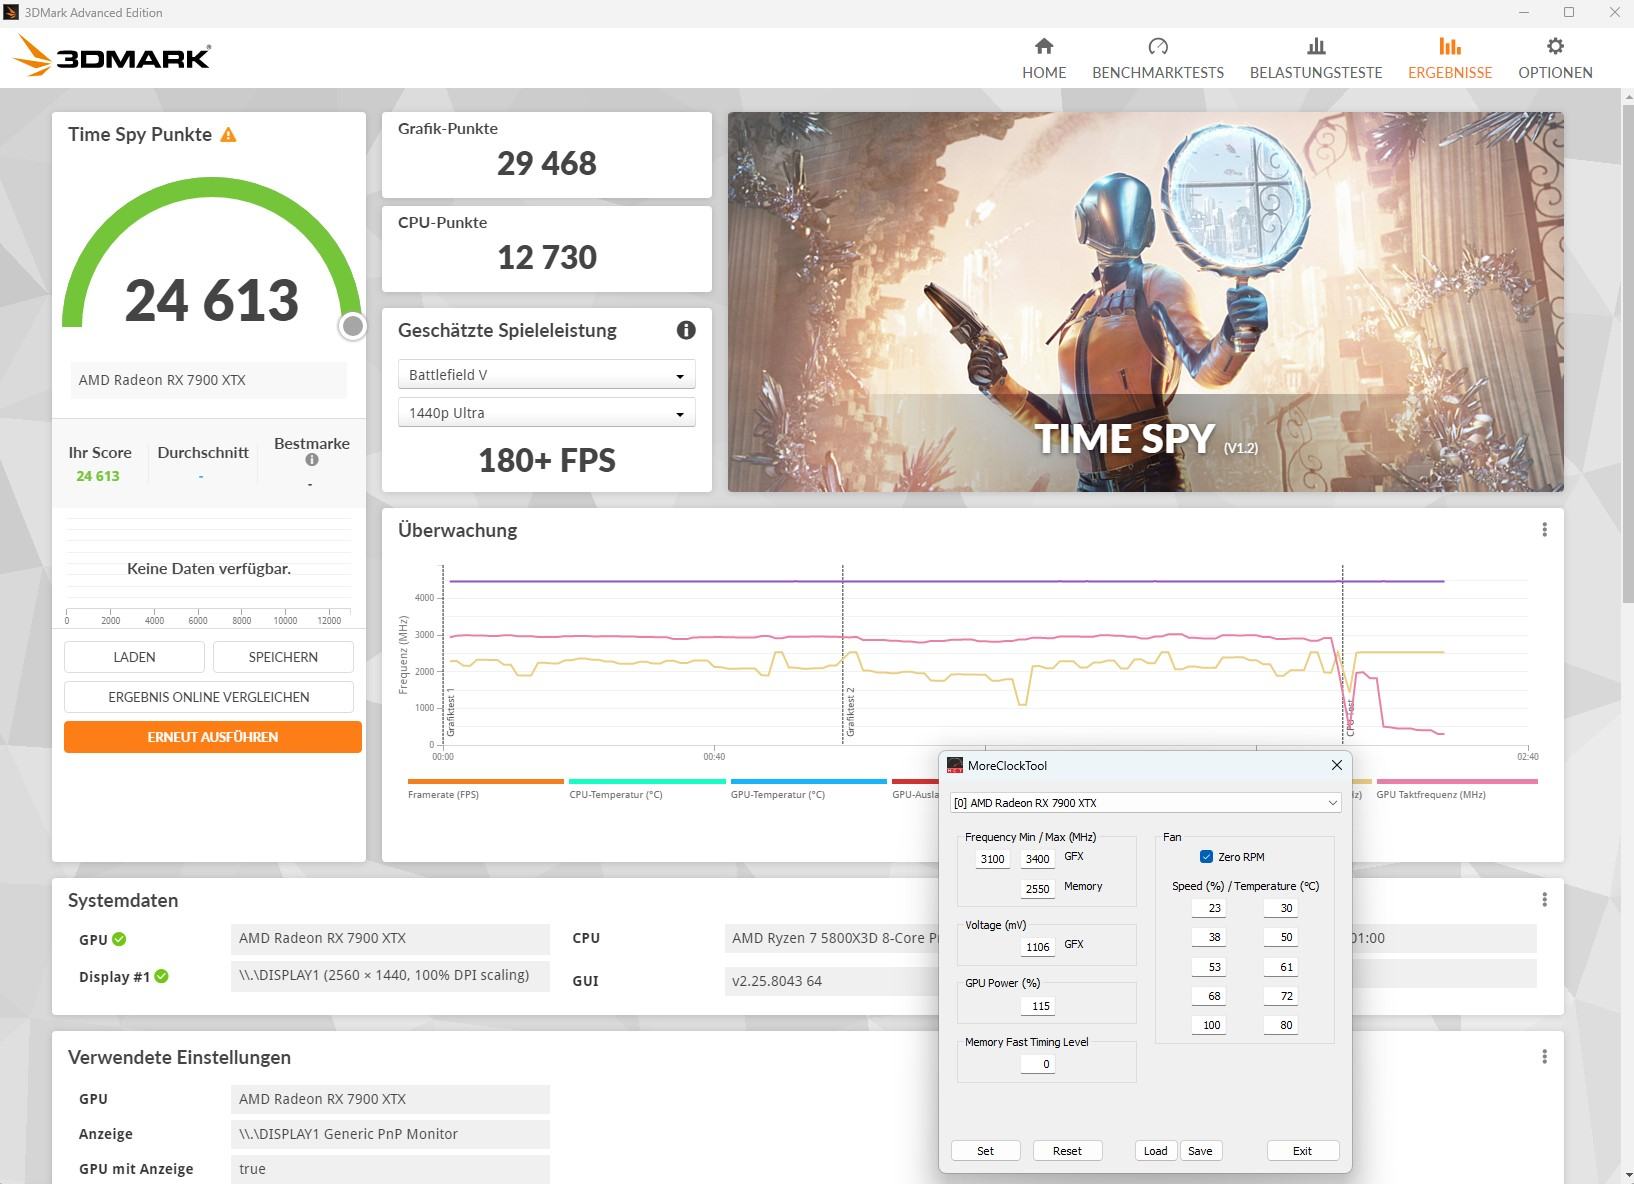The height and width of the screenshot is (1184, 1634).
Task: Click info icon under Bestmarke
Action: click(x=312, y=460)
